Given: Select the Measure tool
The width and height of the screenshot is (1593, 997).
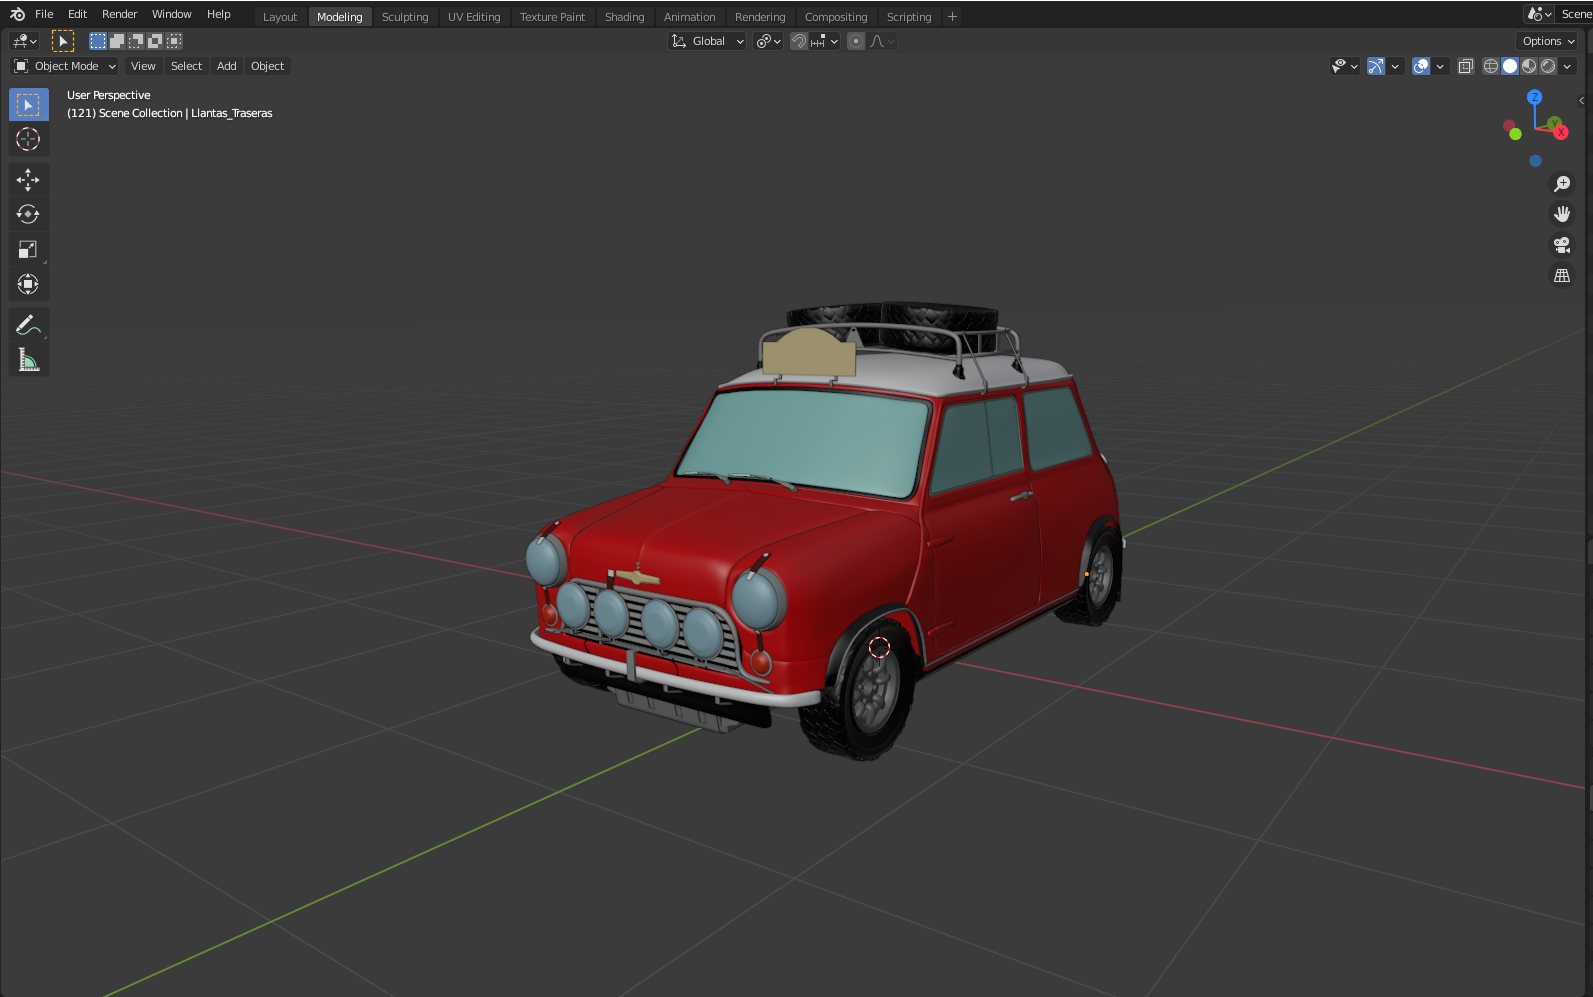Looking at the screenshot, I should pos(28,360).
